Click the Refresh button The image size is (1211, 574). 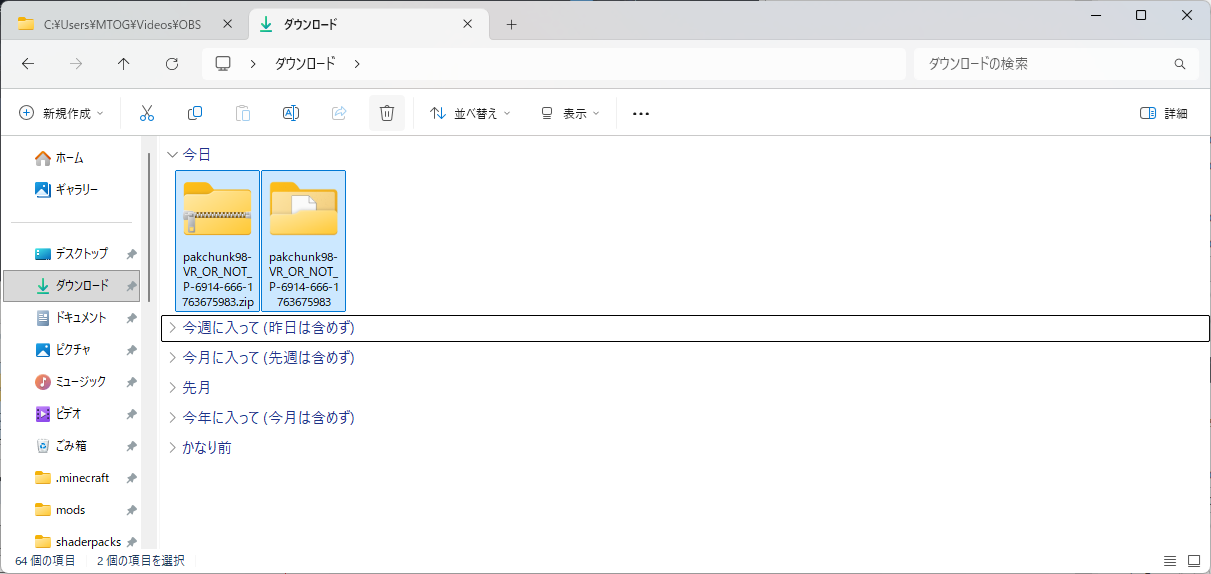pyautogui.click(x=171, y=63)
